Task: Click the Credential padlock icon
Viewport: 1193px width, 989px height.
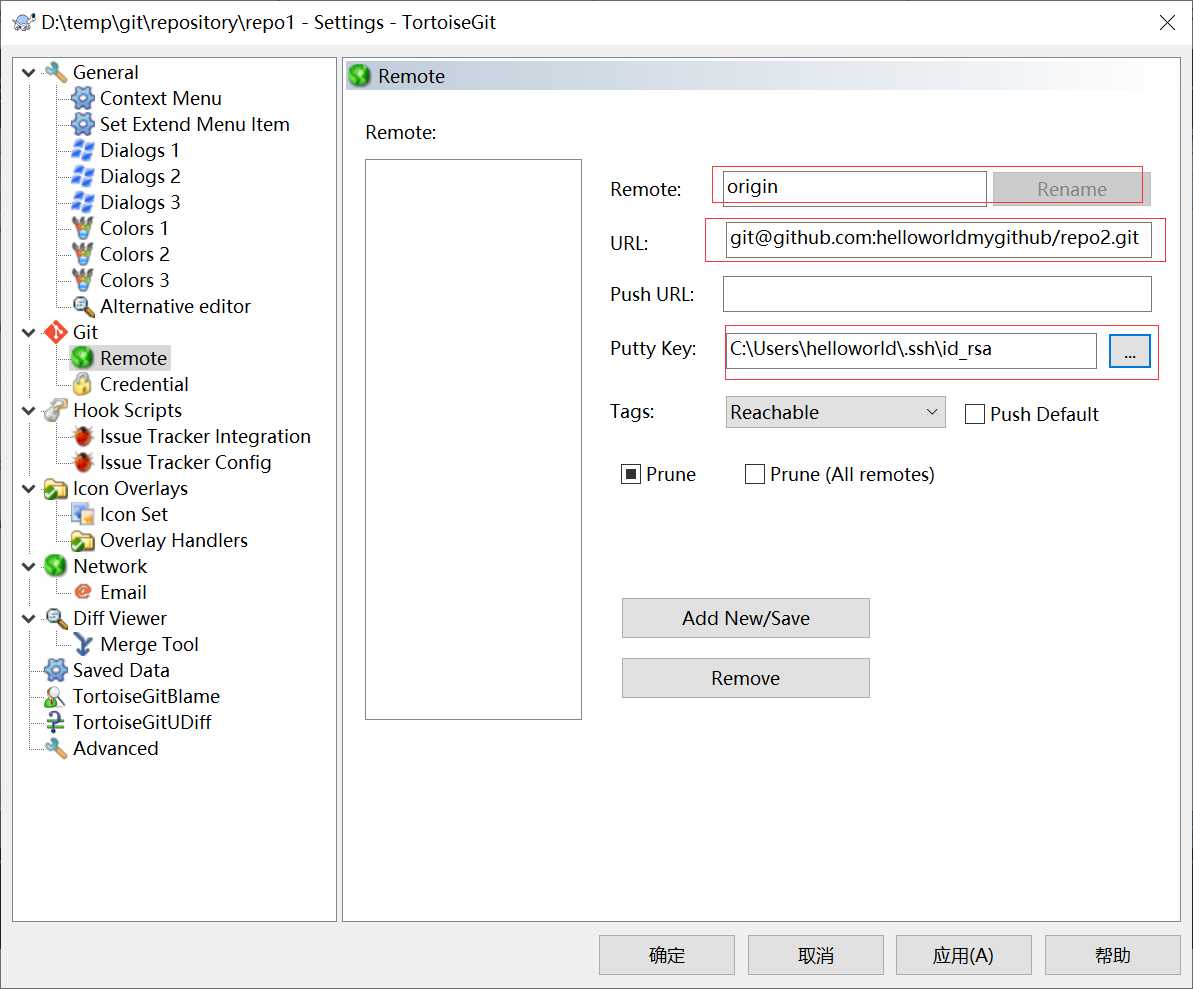Action: pos(82,384)
